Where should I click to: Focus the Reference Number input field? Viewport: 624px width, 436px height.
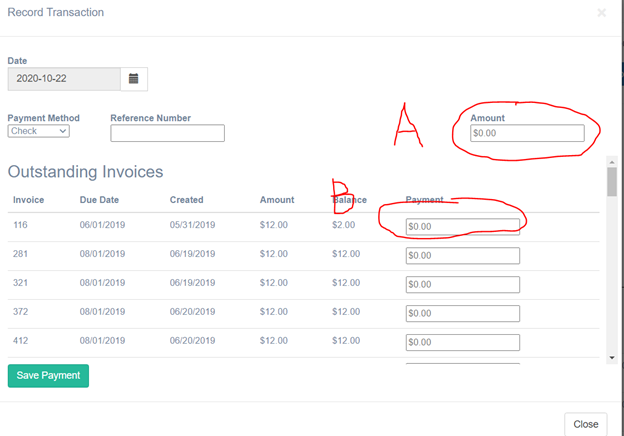167,133
